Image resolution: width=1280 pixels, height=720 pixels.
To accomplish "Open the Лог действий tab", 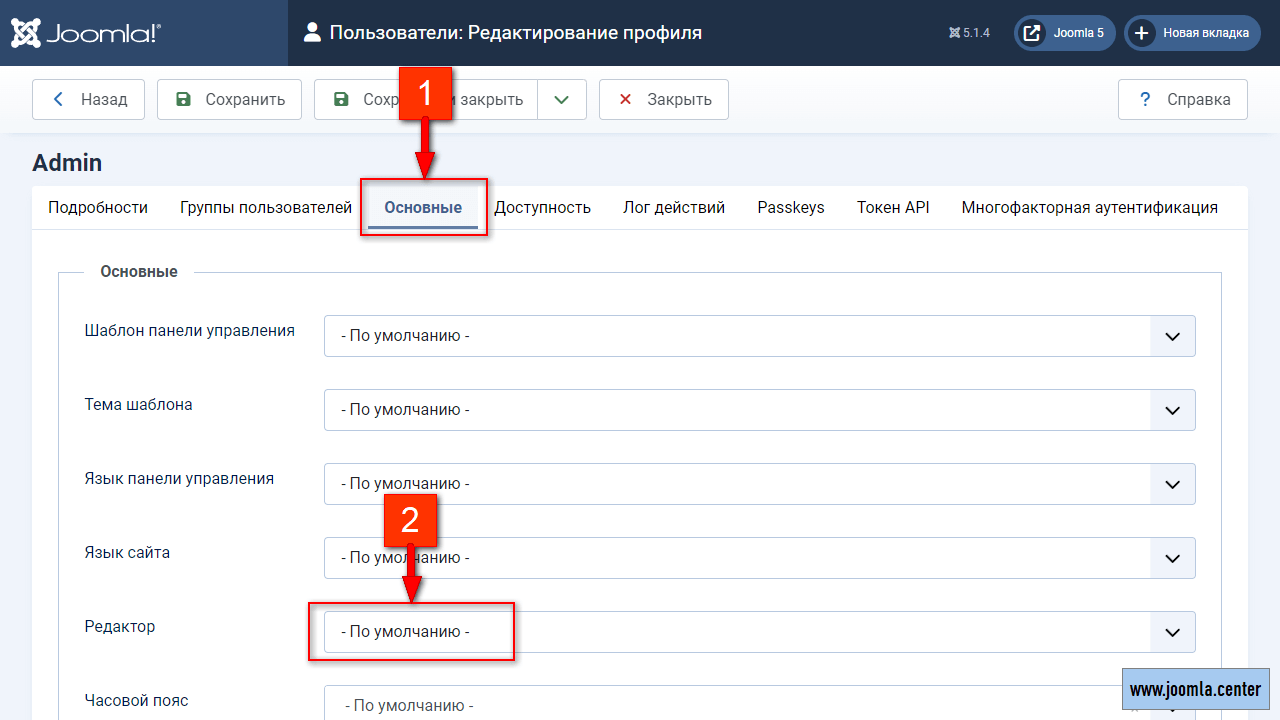I will 674,208.
